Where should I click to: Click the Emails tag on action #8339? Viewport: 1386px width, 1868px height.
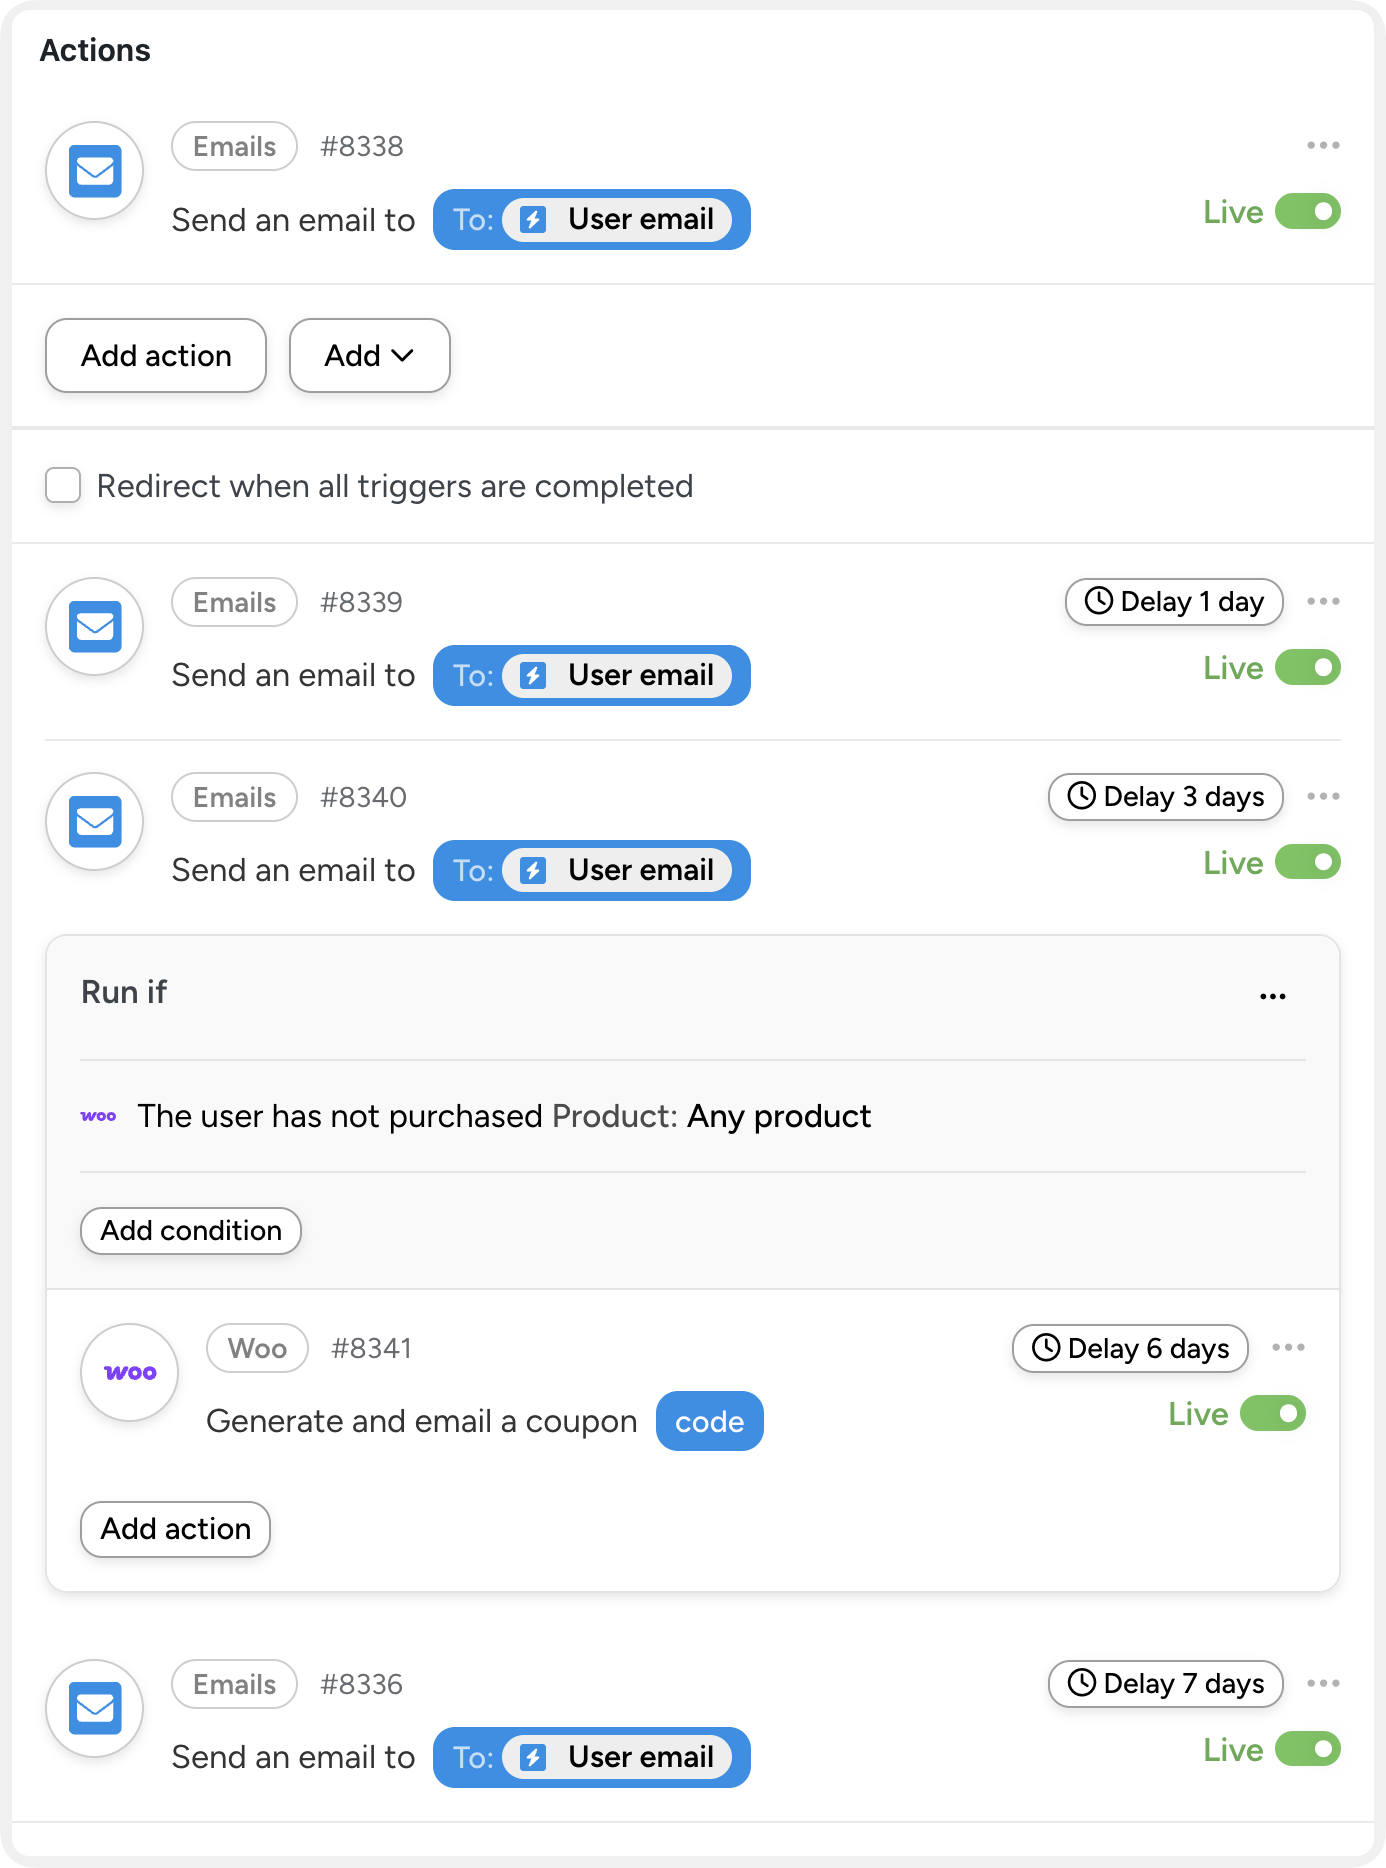(x=234, y=602)
